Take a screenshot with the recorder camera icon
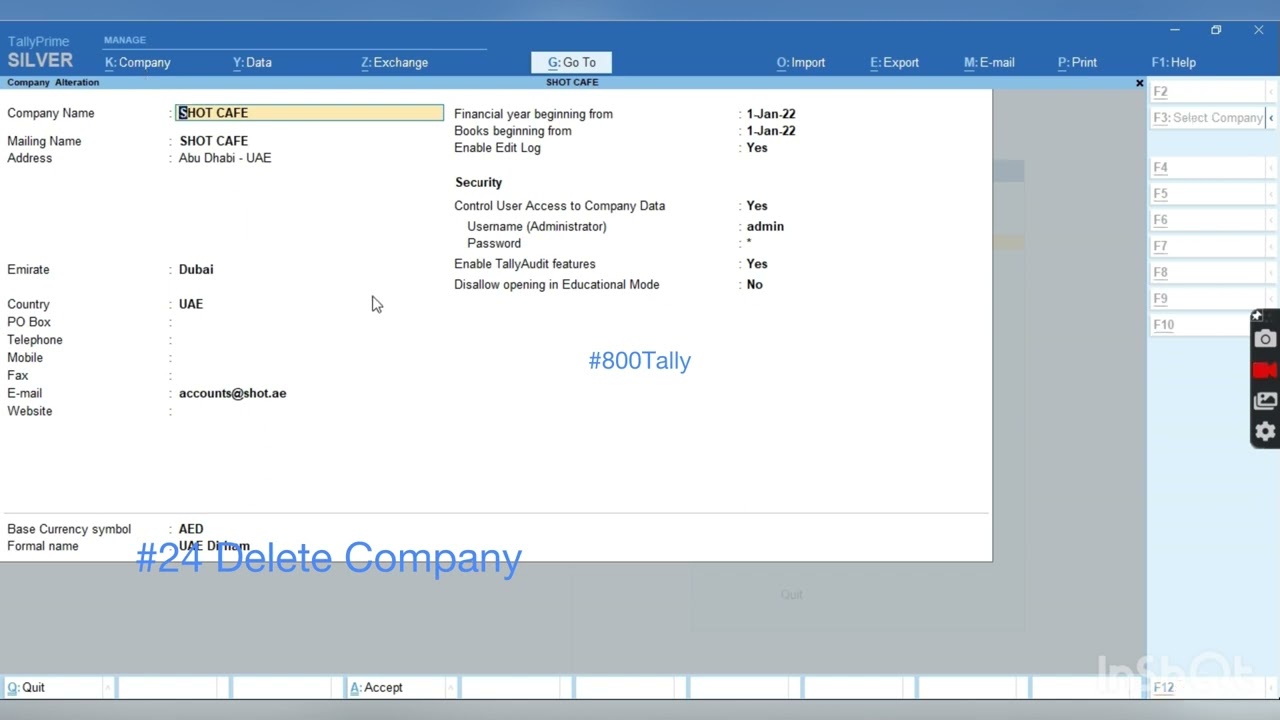The width and height of the screenshot is (1280, 720). coord(1265,339)
